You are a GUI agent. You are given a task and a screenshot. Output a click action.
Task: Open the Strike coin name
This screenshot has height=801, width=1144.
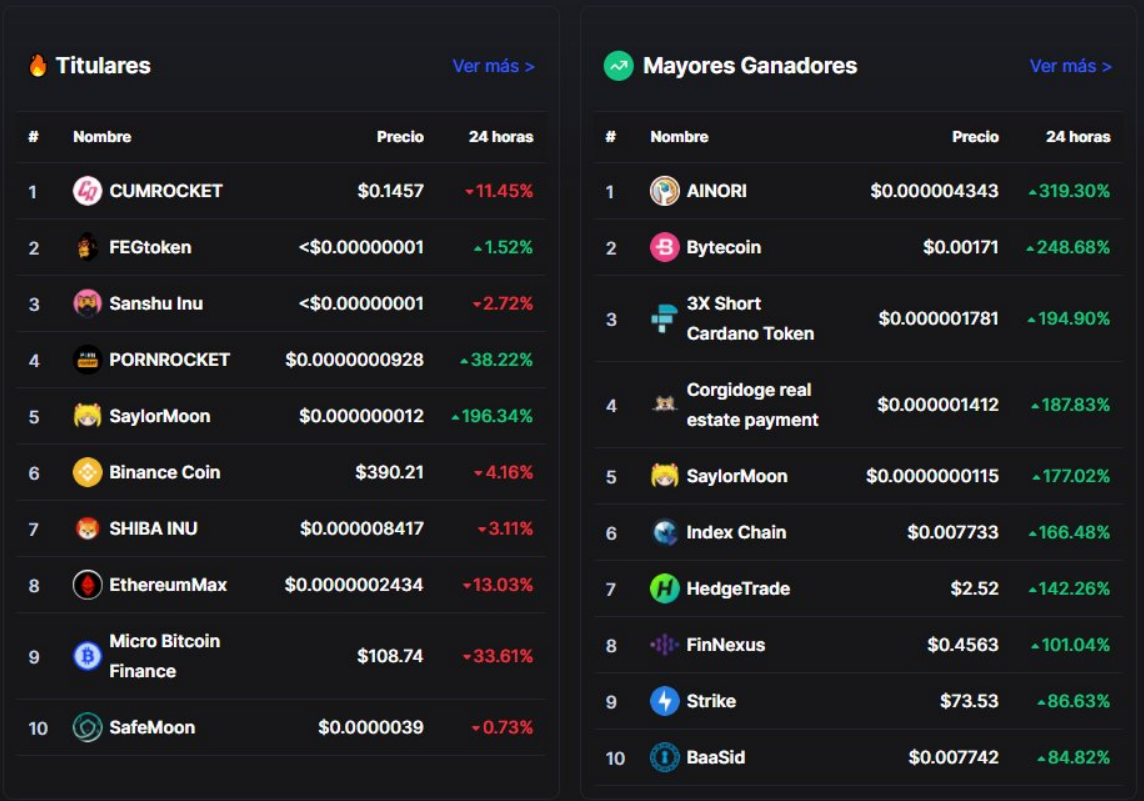pos(711,701)
